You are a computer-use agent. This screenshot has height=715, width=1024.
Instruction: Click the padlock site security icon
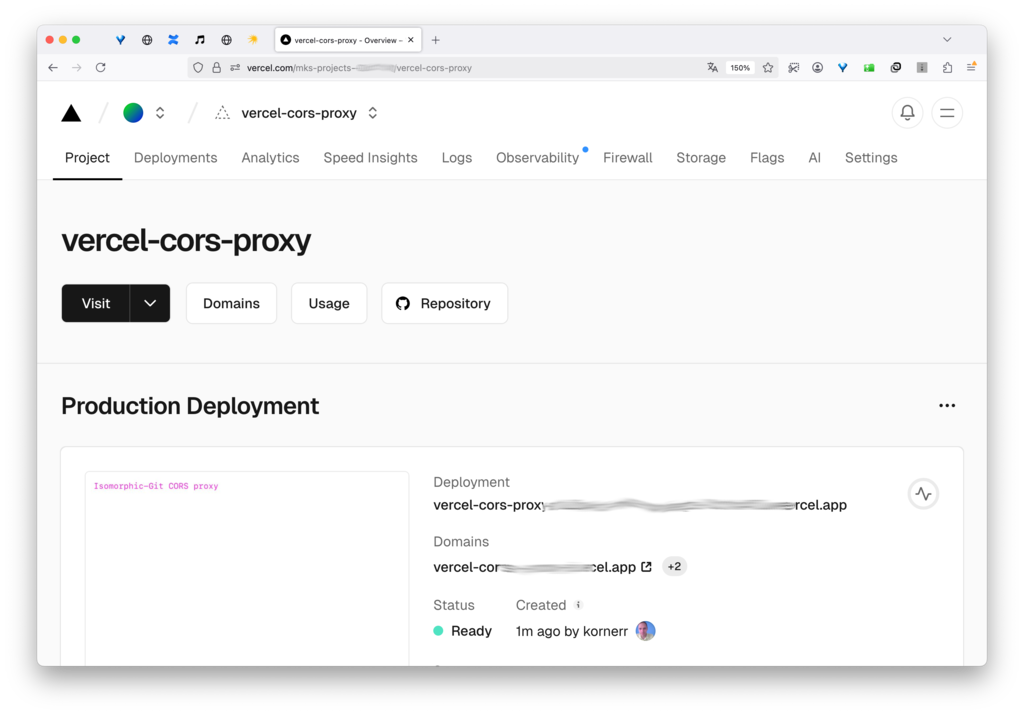[216, 67]
